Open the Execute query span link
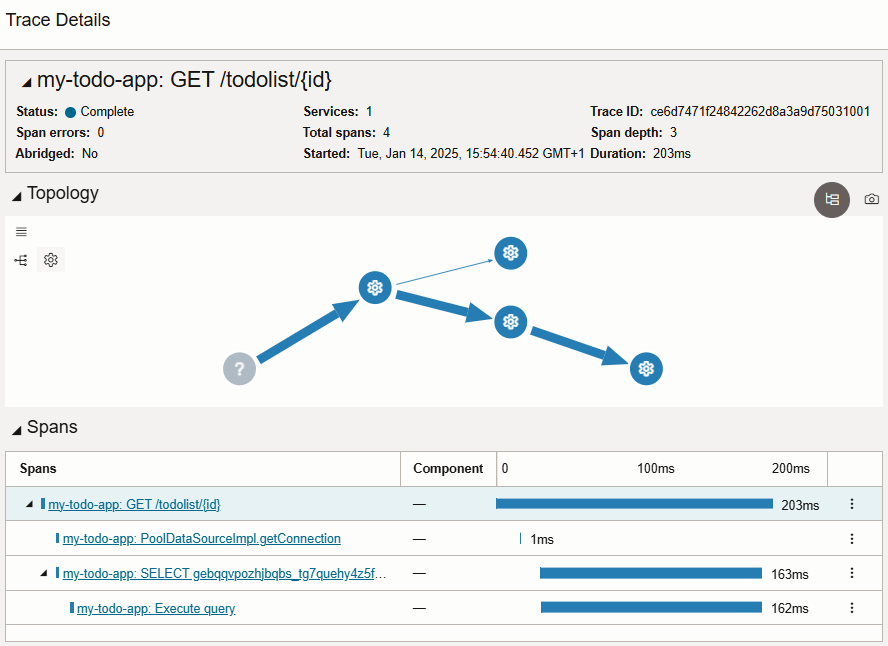This screenshot has width=888, height=646. click(153, 608)
